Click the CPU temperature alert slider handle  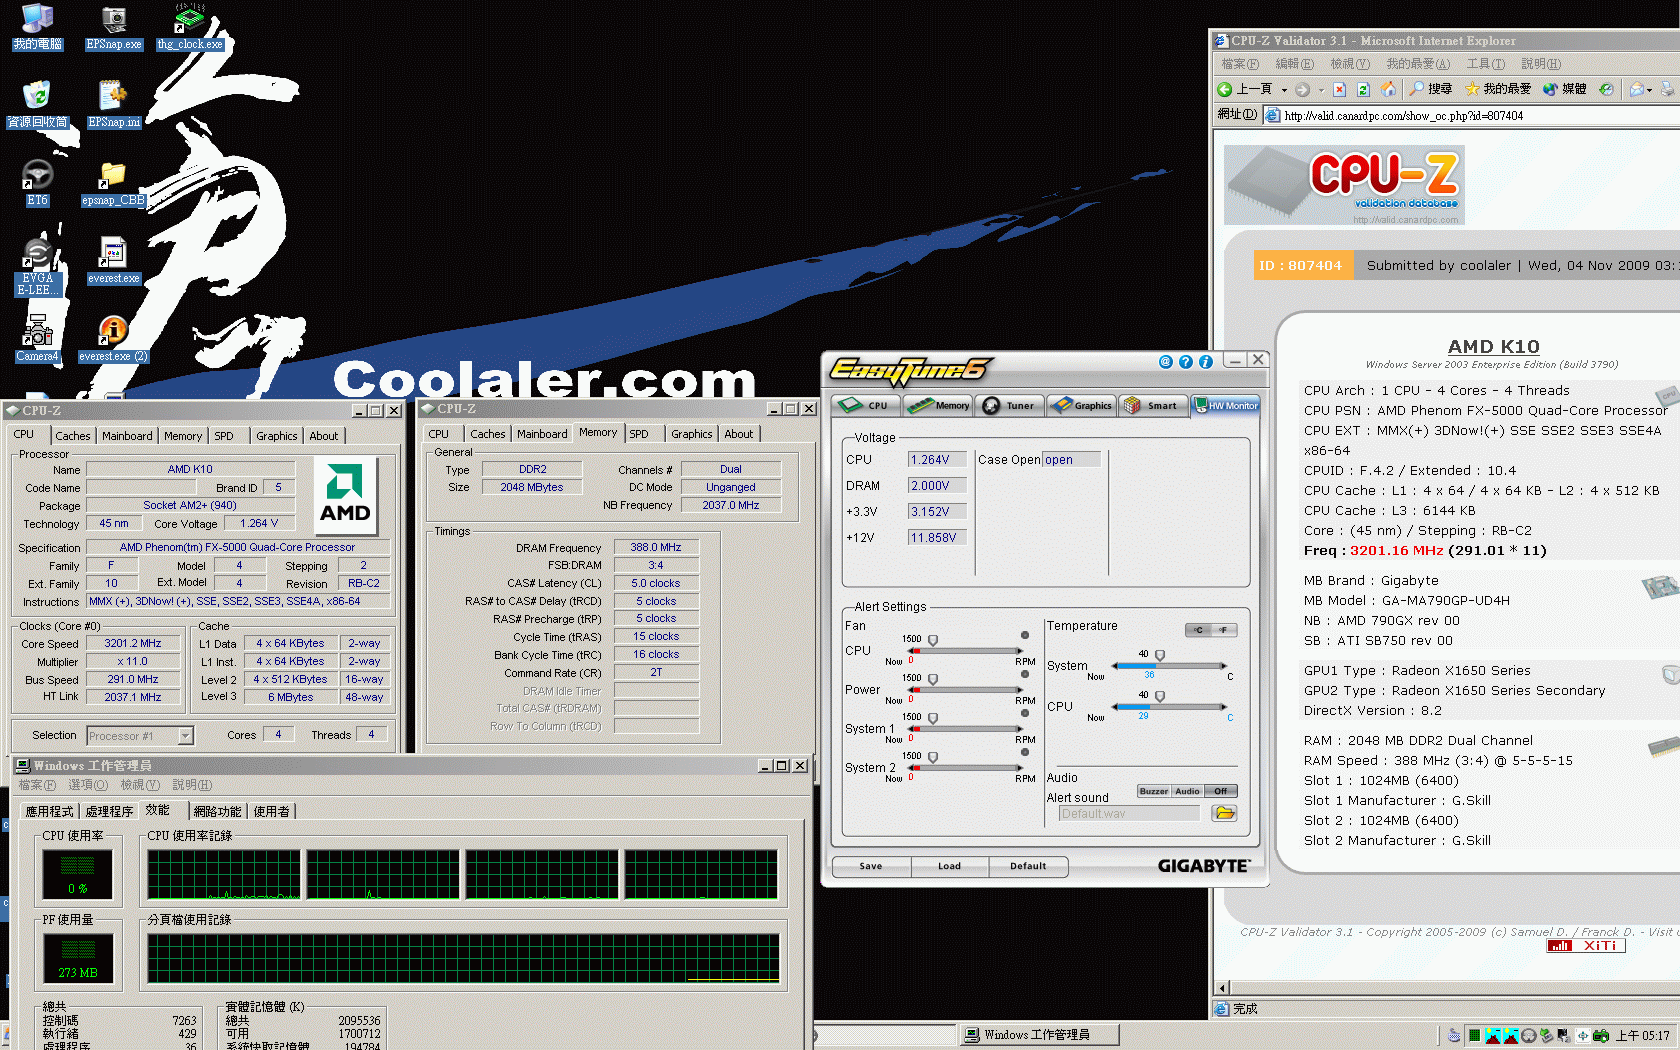[x=1160, y=696]
